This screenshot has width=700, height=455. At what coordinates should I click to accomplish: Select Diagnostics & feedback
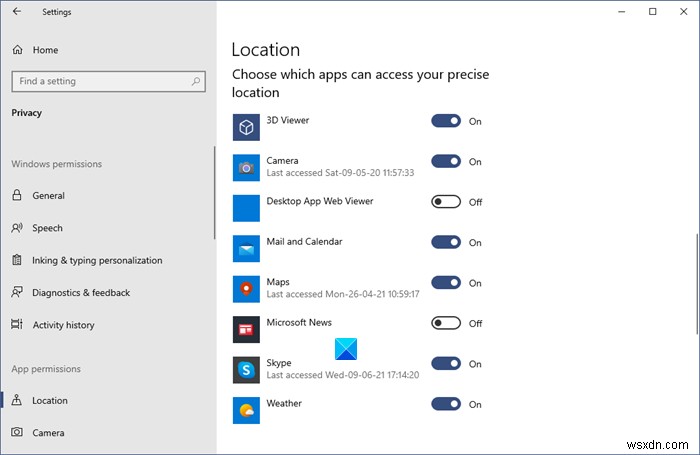[107, 292]
